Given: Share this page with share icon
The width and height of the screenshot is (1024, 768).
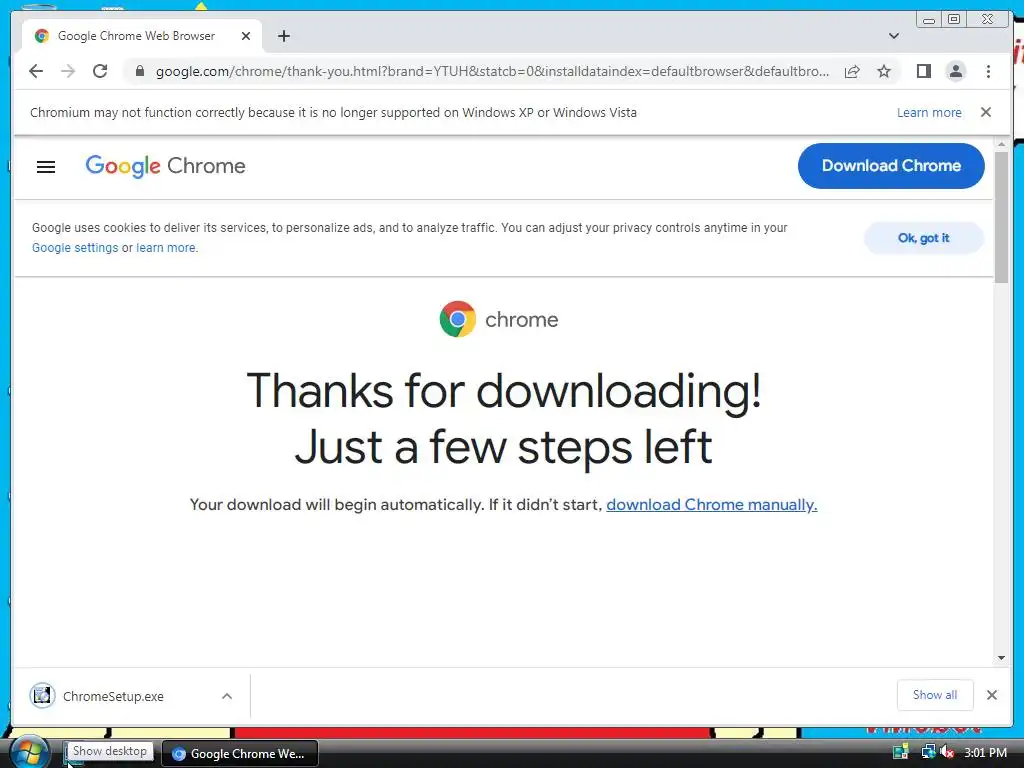Looking at the screenshot, I should point(852,71).
